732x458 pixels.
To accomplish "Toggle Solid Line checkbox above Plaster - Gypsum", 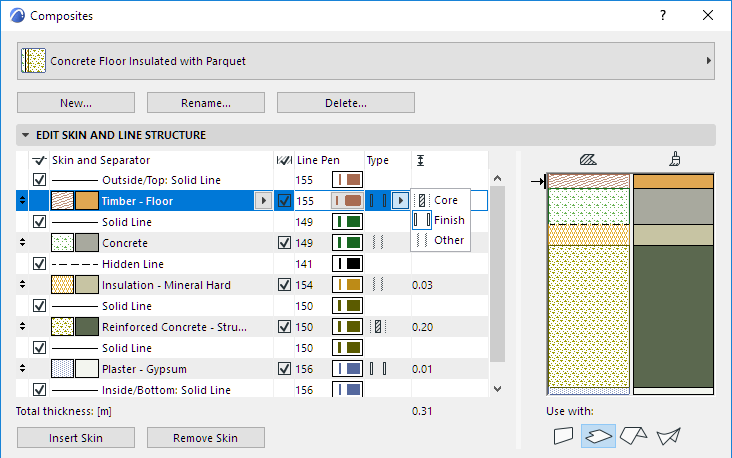I will (x=40, y=348).
